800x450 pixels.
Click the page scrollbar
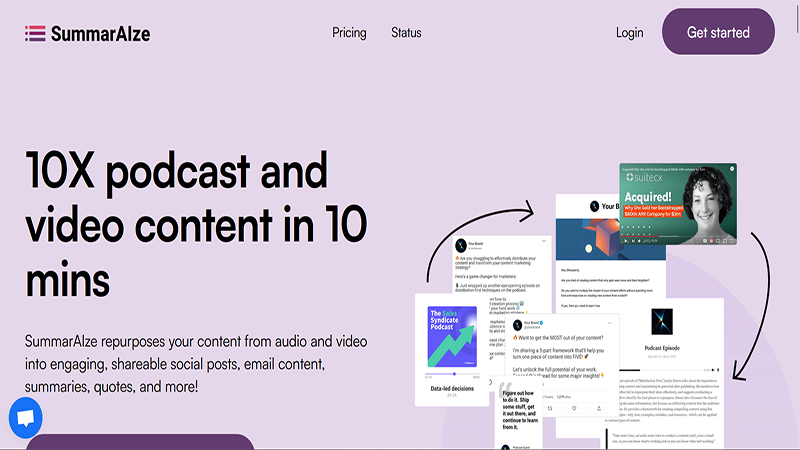pyautogui.click(x=797, y=18)
